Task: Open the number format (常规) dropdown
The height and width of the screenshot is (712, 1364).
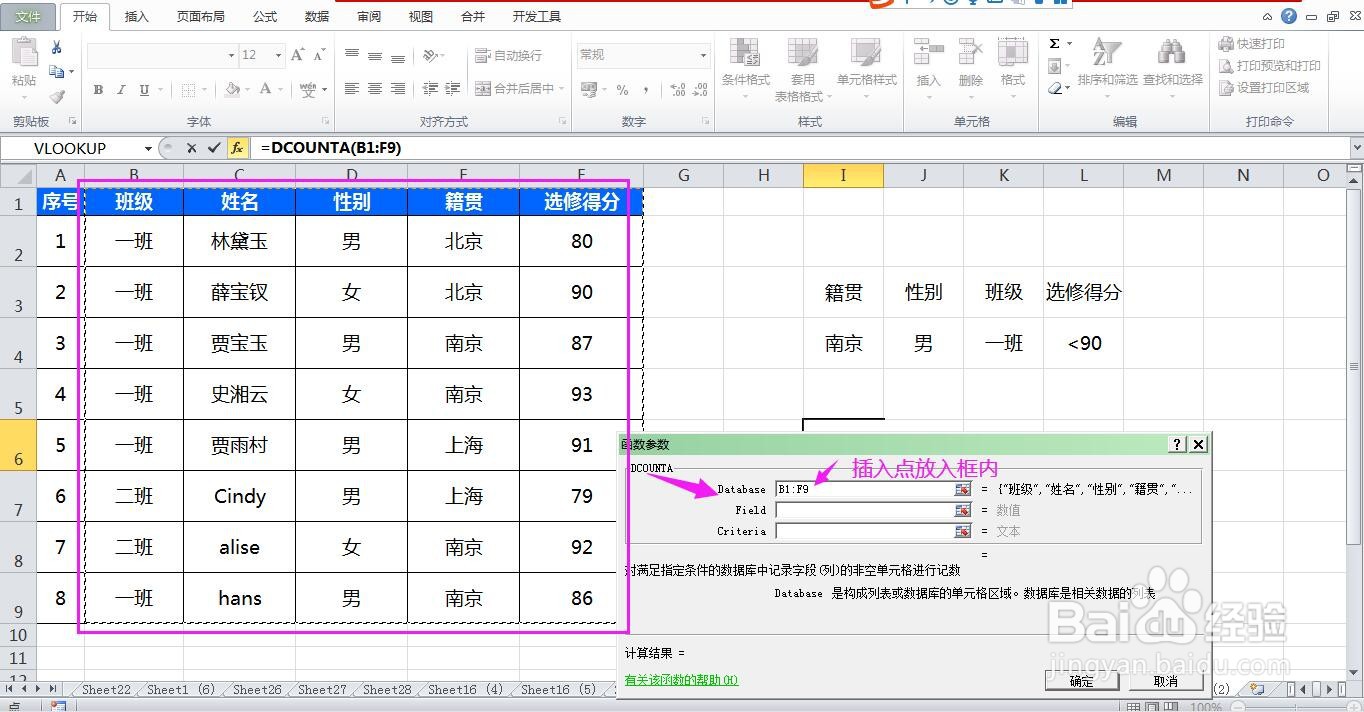Action: pos(703,56)
